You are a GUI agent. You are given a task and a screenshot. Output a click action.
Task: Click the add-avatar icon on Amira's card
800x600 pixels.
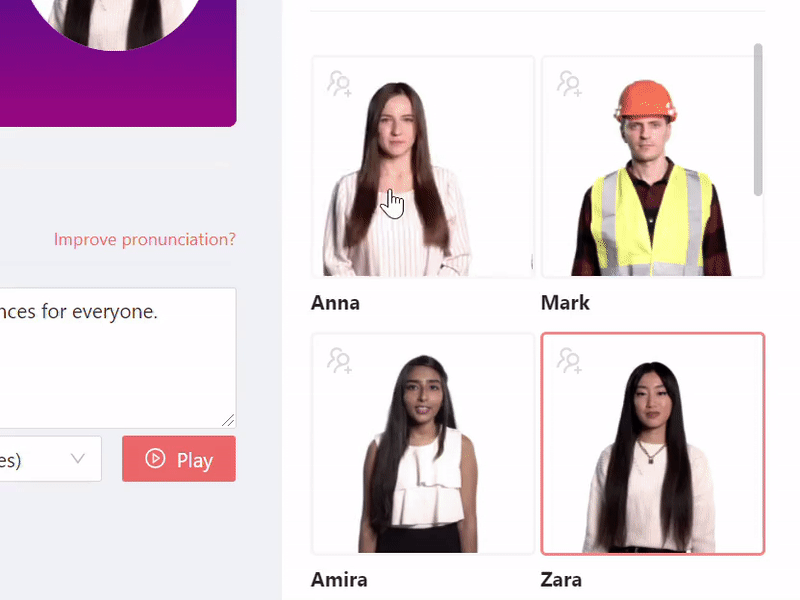click(x=339, y=361)
